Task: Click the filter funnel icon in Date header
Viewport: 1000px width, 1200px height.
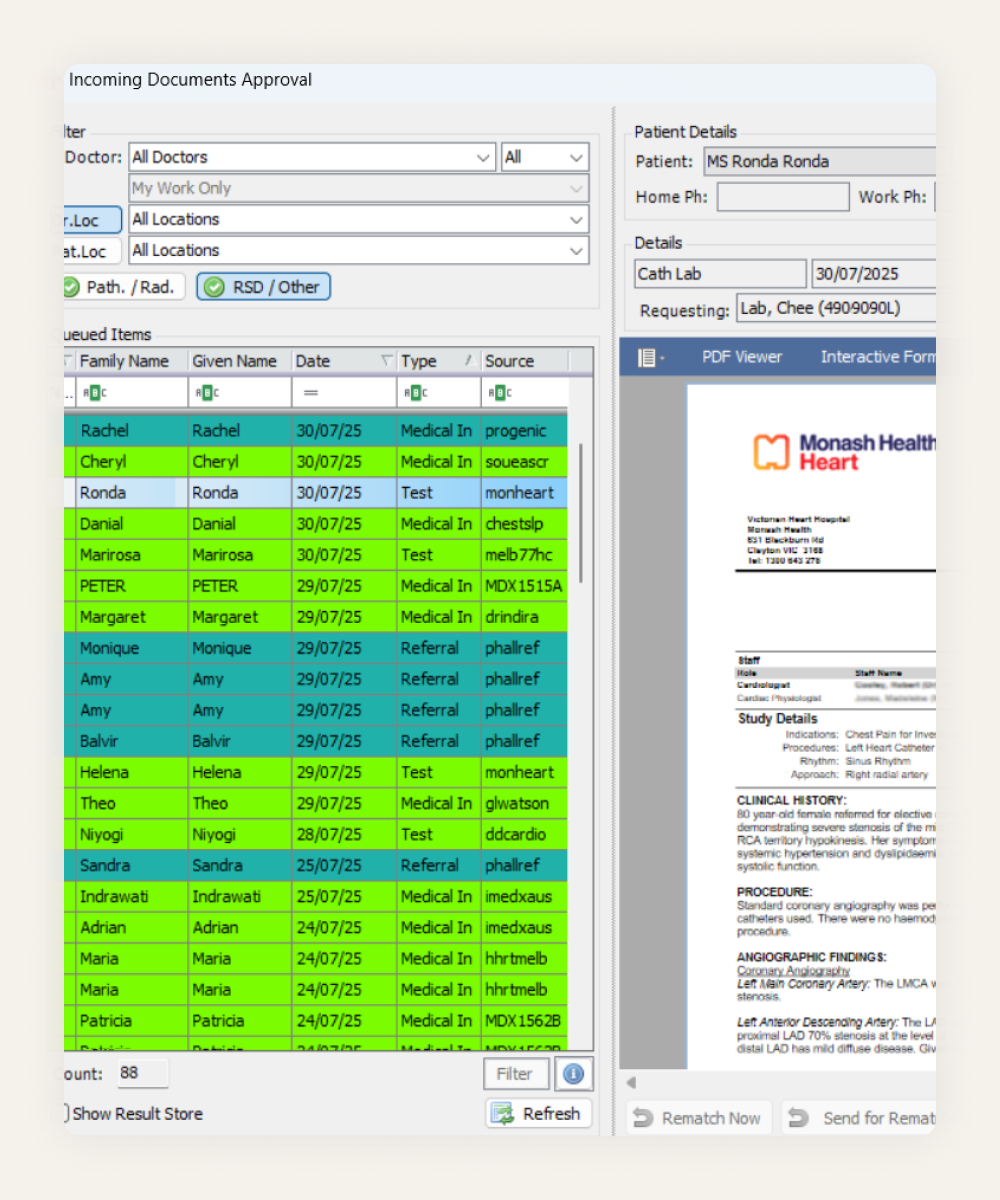Action: (386, 361)
